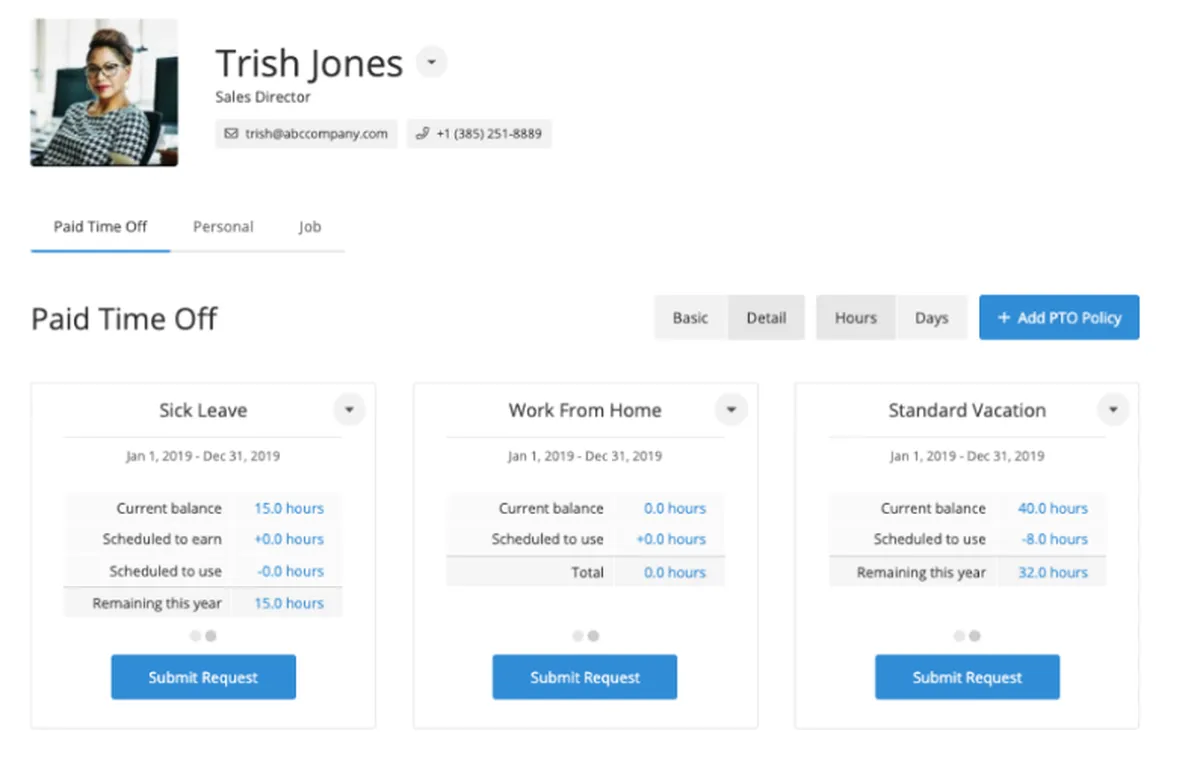Image resolution: width=1200 pixels, height=766 pixels.
Task: Click Sick Leave current balance 15.0 hours
Action: (x=289, y=508)
